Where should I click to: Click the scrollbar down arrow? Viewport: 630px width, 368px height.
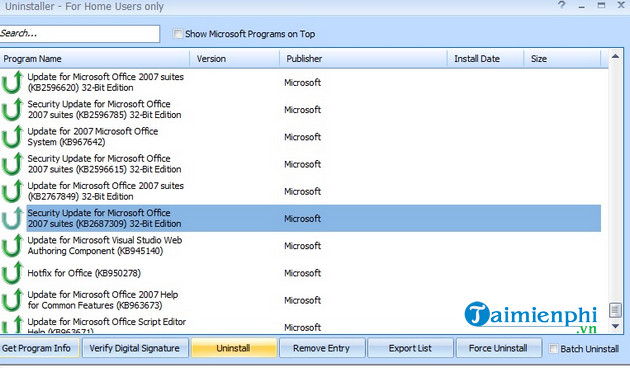tap(615, 326)
